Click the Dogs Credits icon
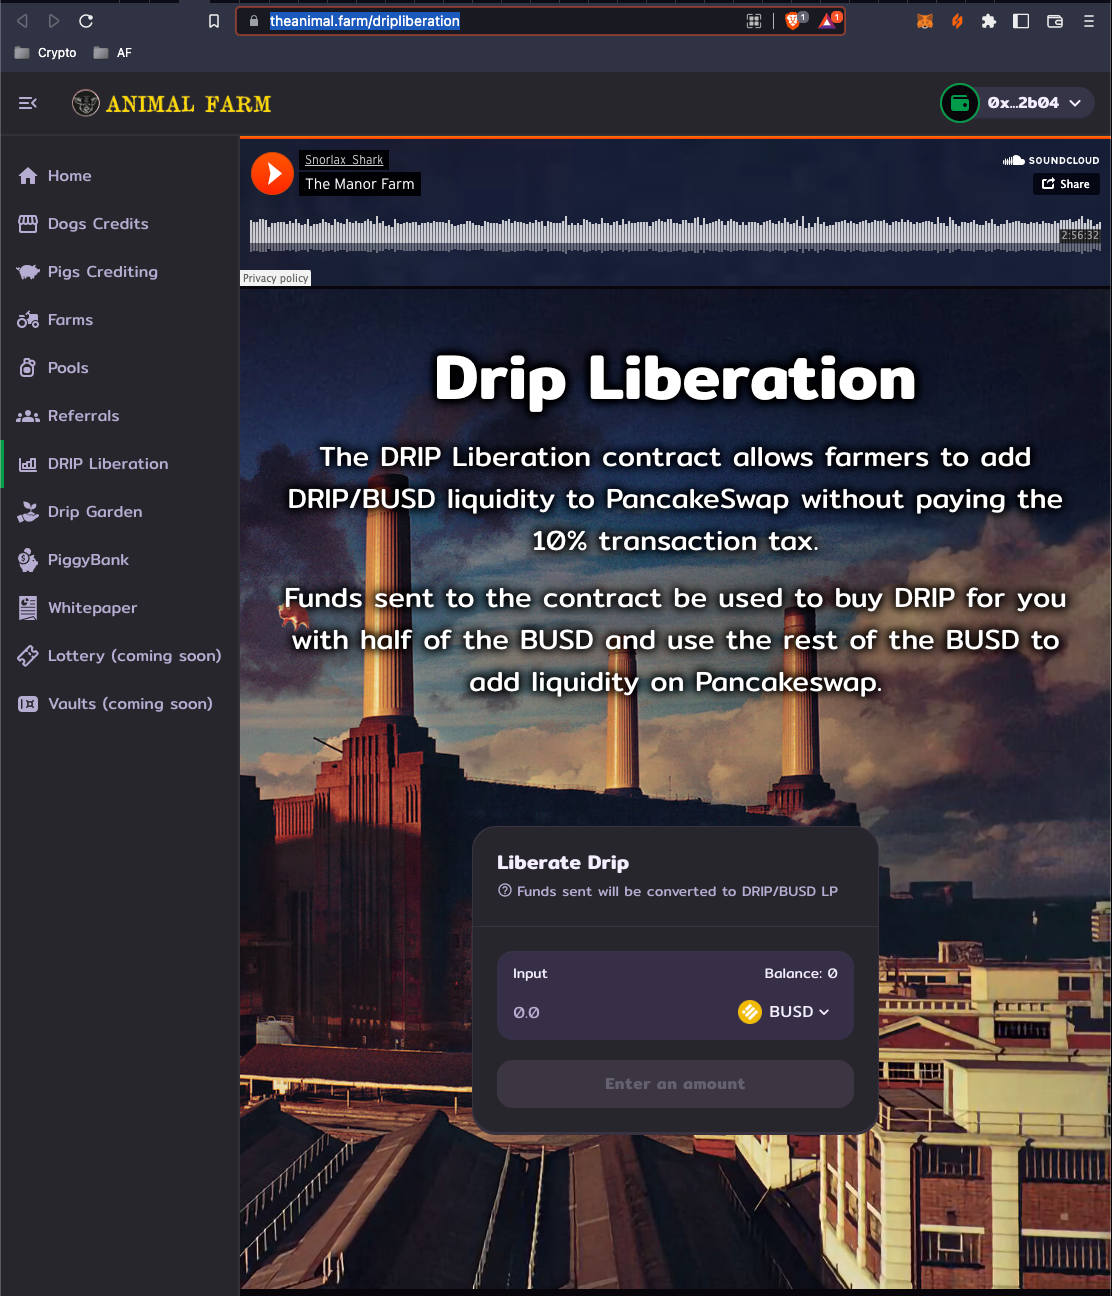1112x1296 pixels. [28, 224]
